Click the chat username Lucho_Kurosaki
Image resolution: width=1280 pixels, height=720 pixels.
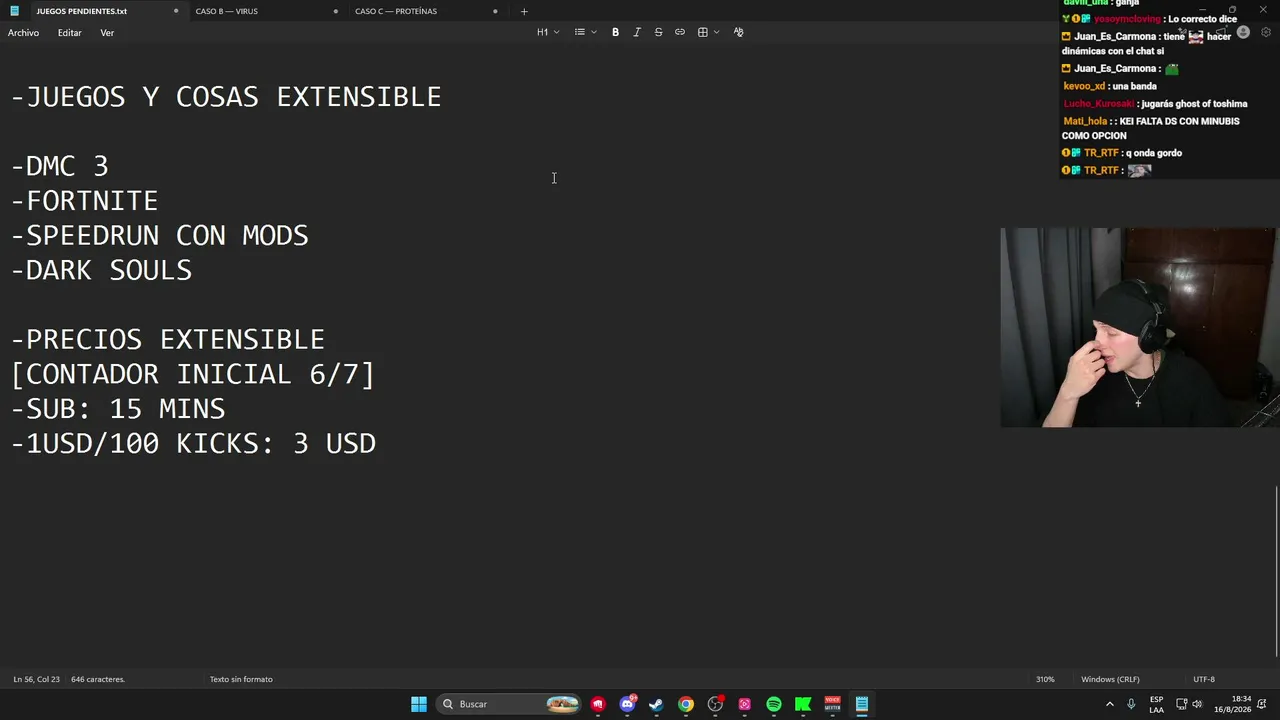click(x=1099, y=104)
